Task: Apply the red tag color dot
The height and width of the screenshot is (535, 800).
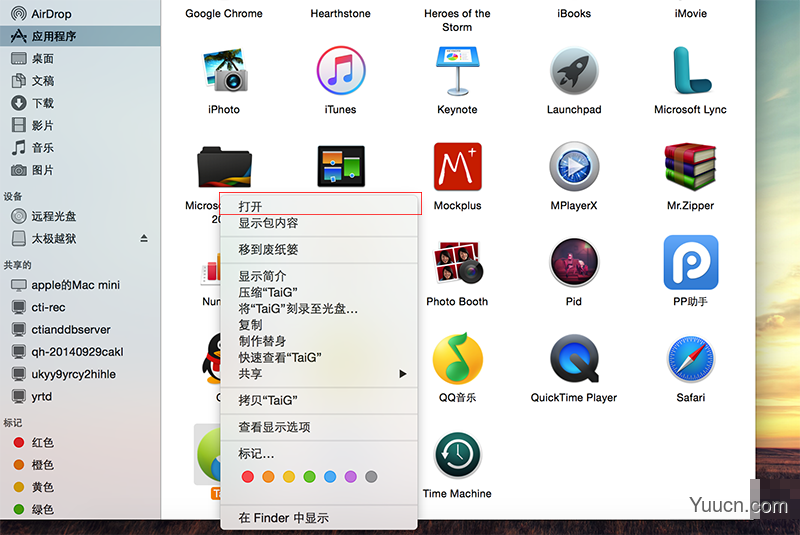Action: [x=248, y=477]
